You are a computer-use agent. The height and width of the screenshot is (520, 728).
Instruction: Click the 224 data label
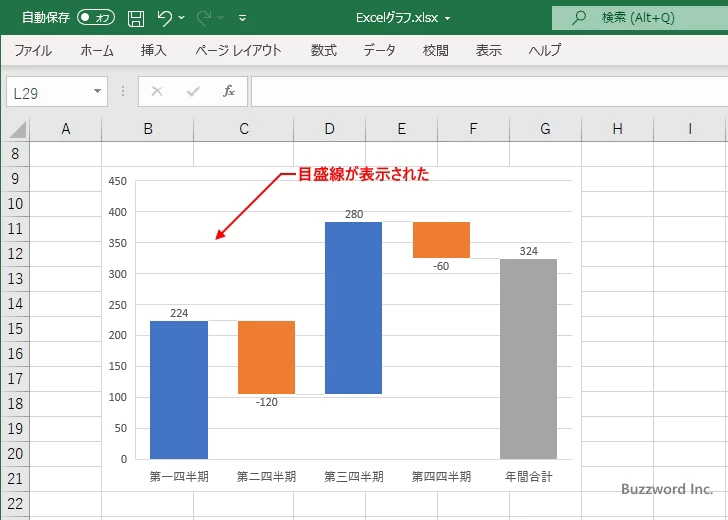point(179,313)
